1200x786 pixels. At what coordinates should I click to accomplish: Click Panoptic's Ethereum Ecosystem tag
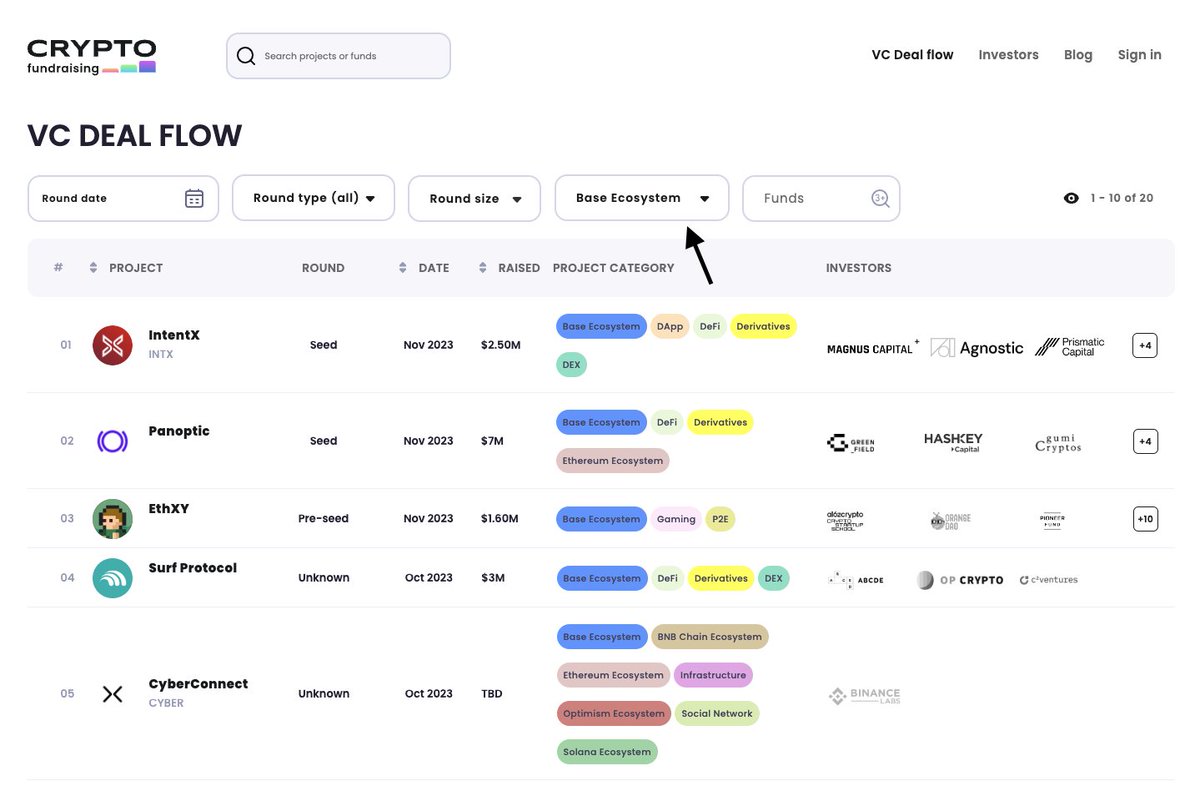click(x=612, y=461)
